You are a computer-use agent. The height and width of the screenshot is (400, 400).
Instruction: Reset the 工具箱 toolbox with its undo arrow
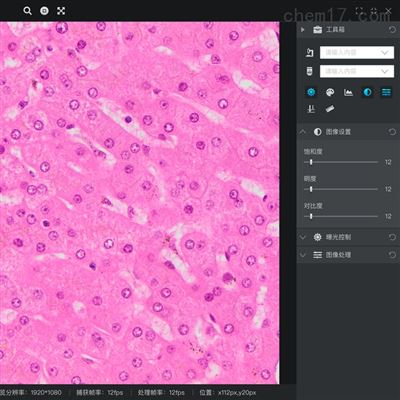392,30
